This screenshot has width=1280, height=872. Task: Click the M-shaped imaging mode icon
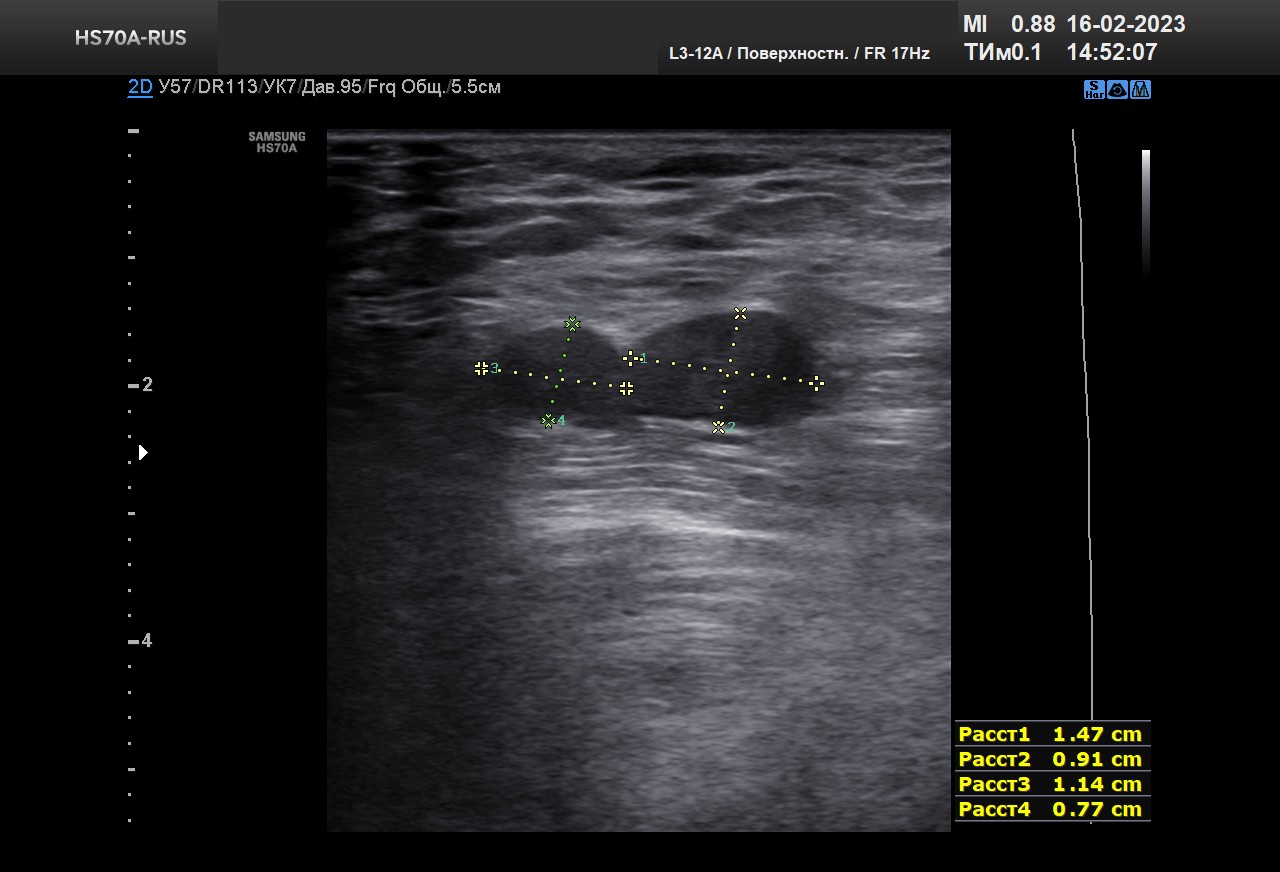click(1140, 89)
